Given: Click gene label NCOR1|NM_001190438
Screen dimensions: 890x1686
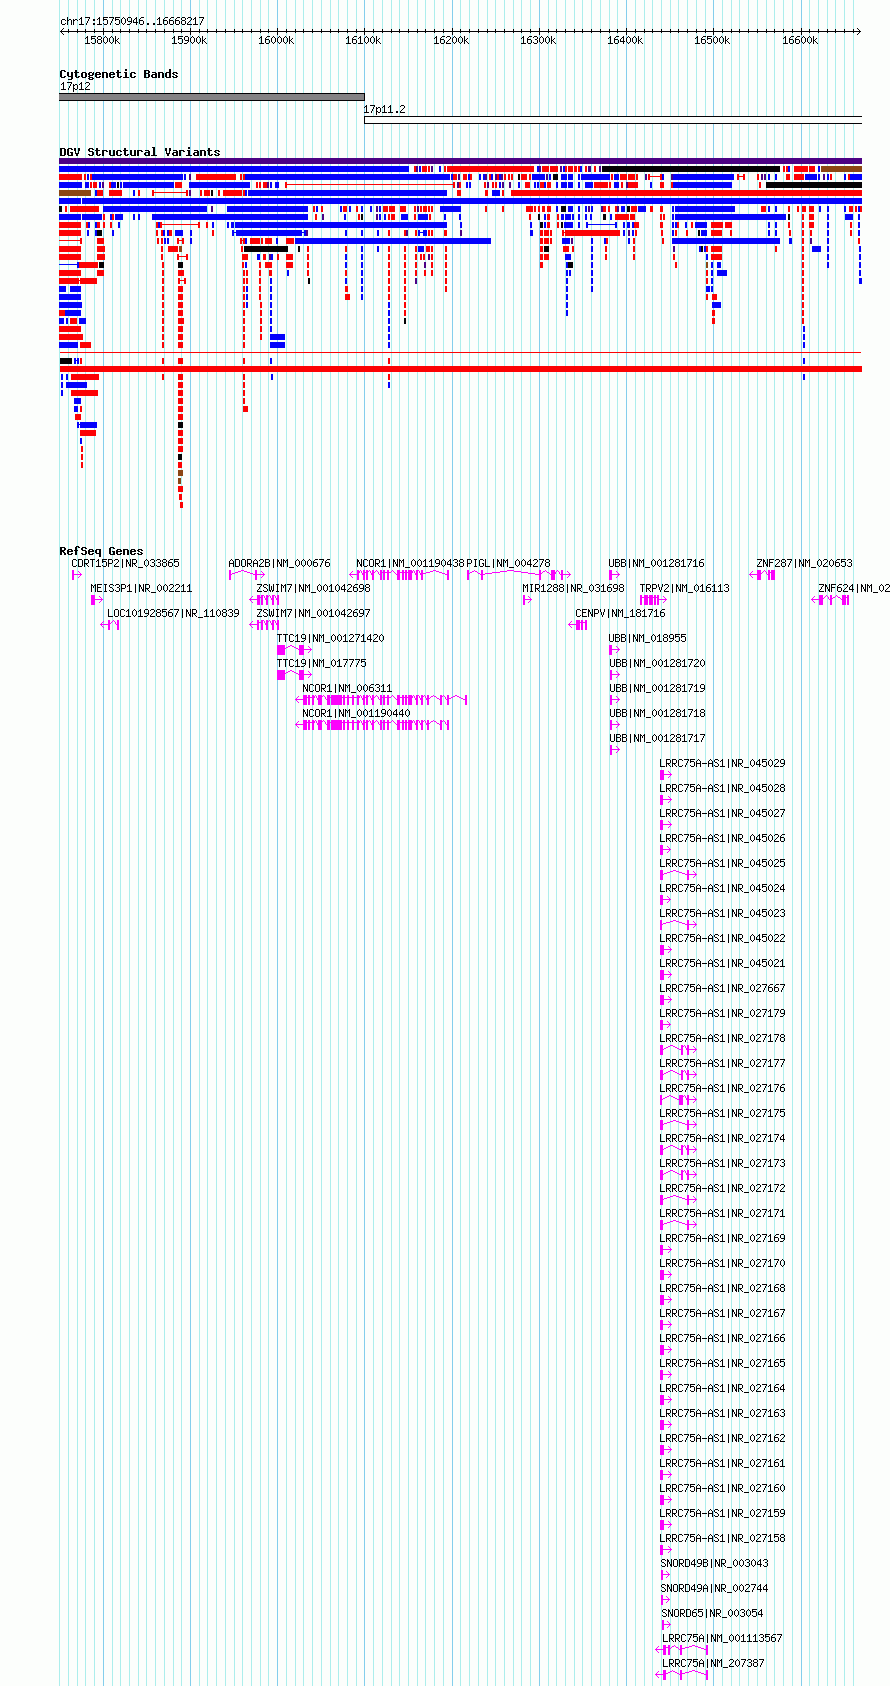Looking at the screenshot, I should click(x=410, y=563).
